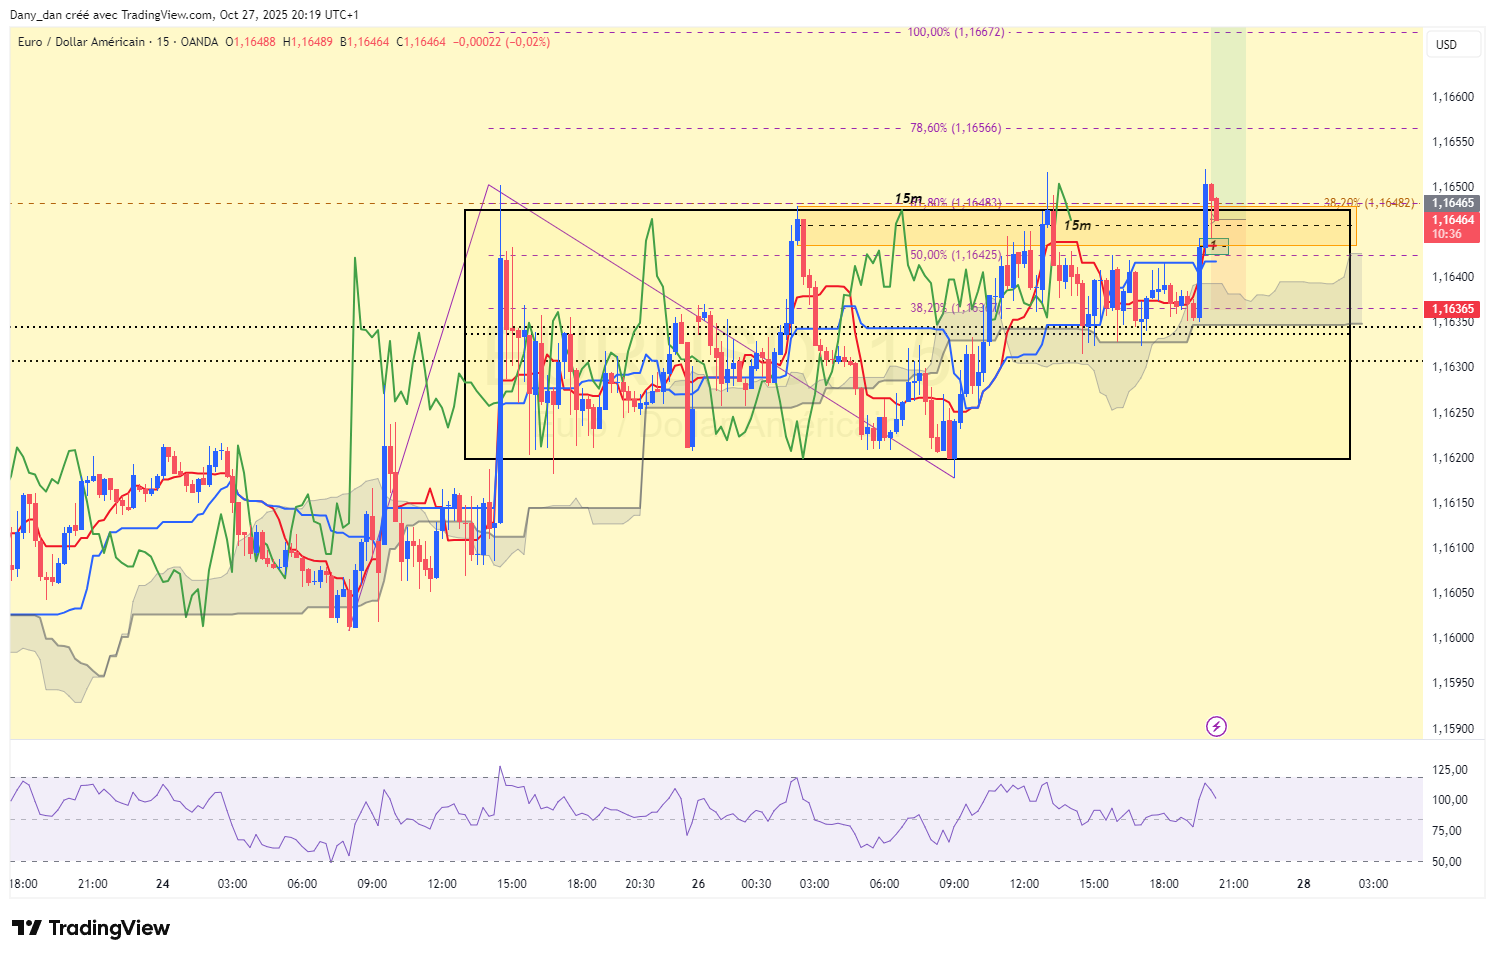This screenshot has width=1495, height=958.
Task: Click the 1,16400 price axis value
Action: coord(1453,277)
